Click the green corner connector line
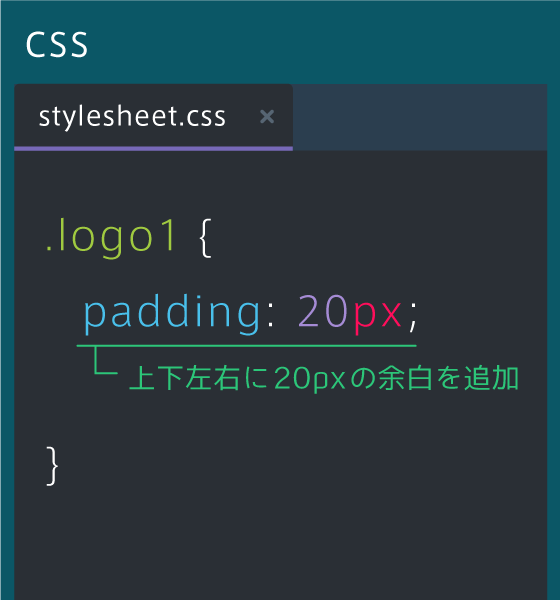Screen dimensions: 560x600 (105, 360)
